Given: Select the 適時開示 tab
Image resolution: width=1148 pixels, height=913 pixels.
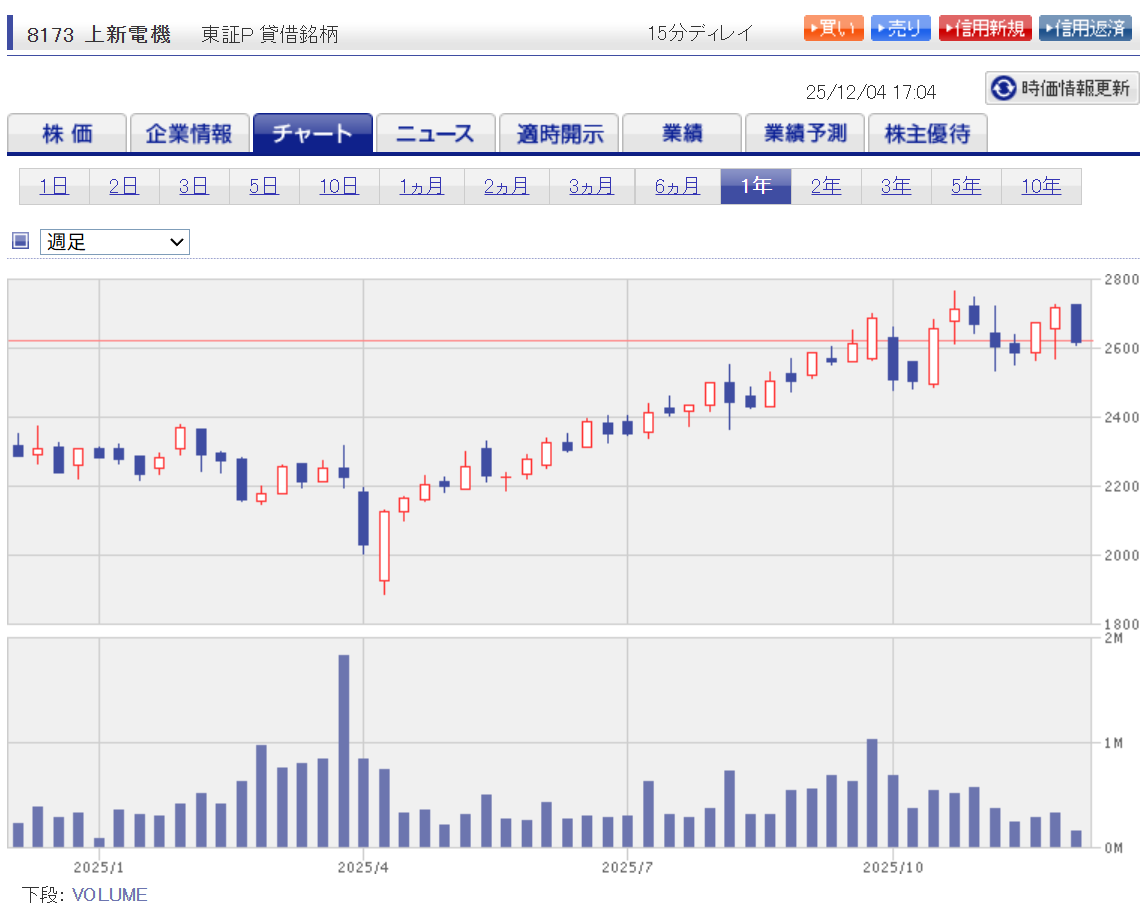Looking at the screenshot, I should [x=559, y=134].
